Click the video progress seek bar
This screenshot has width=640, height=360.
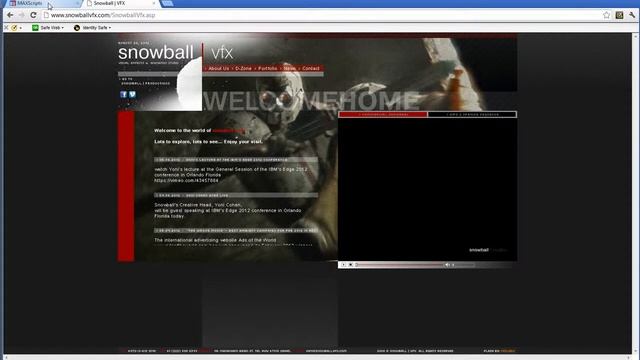point(399,265)
